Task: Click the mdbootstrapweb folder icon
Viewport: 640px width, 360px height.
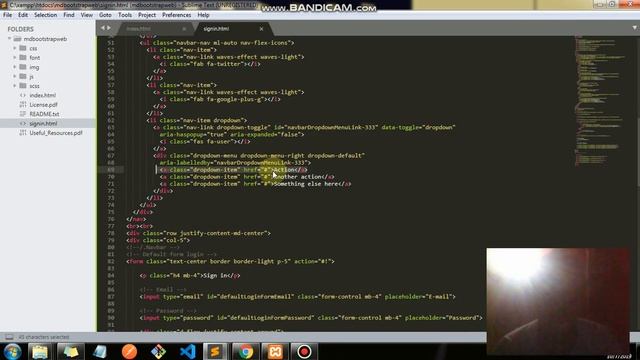Action: pyautogui.click(x=17, y=39)
